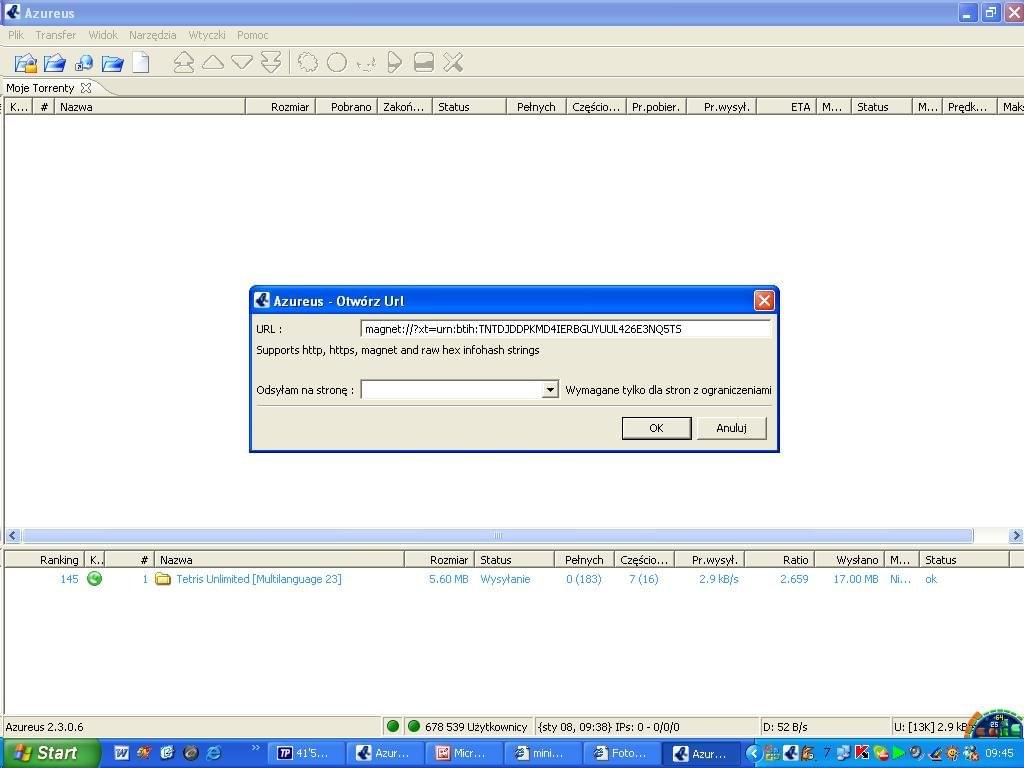Click the open torrent file toolbar icon
This screenshot has width=1024, height=768.
(25, 63)
